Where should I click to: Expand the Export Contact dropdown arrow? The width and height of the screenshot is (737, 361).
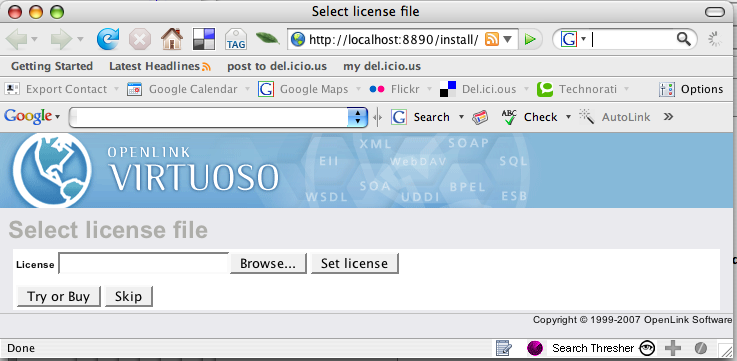pos(117,89)
